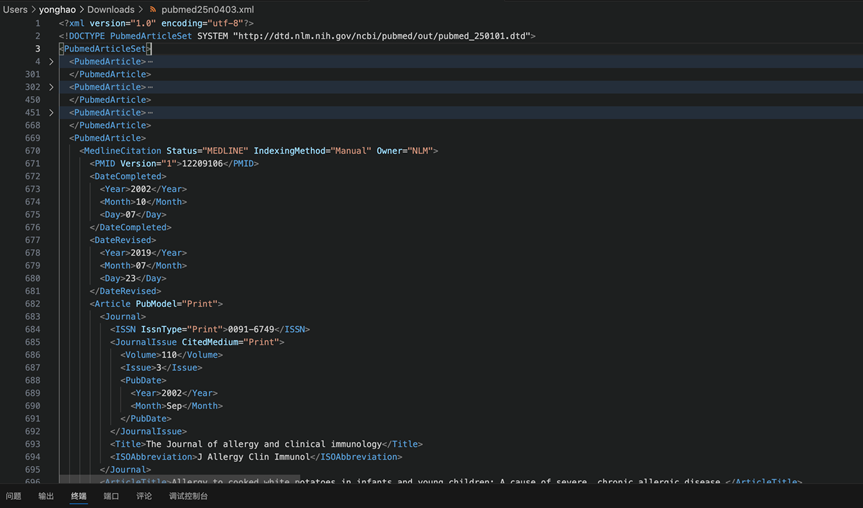Click the journal title text on line 693
Viewport: 863px width, 508px height.
(x=264, y=444)
